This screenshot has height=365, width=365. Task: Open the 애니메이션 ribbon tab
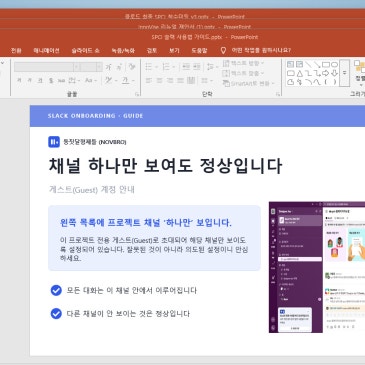click(46, 51)
